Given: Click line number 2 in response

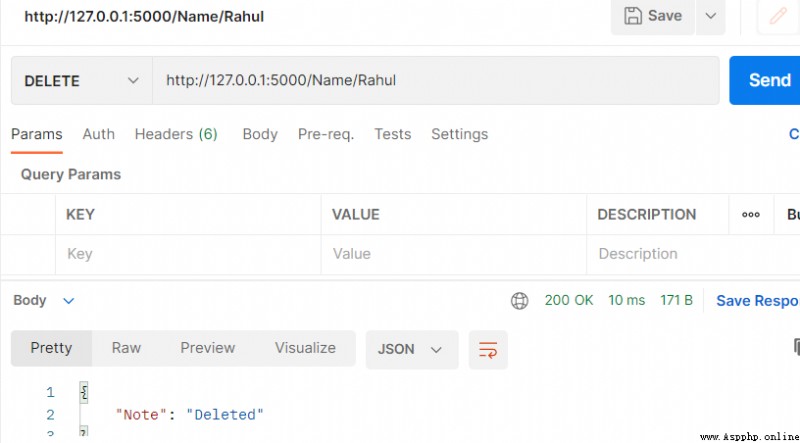Looking at the screenshot, I should 50,415.
